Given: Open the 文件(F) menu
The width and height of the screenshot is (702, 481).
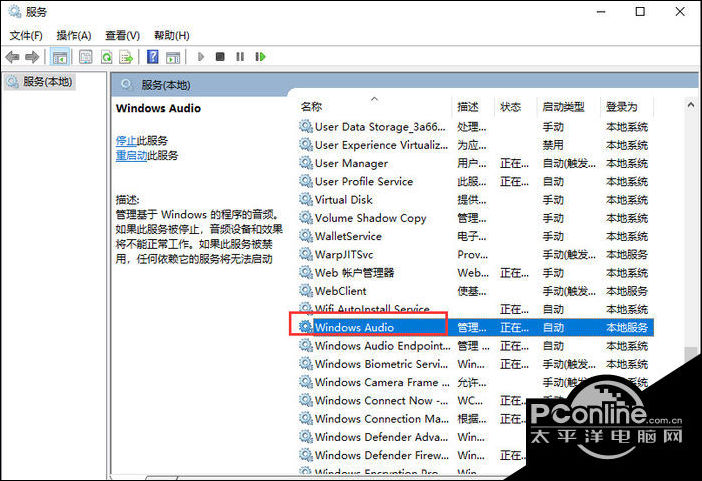Looking at the screenshot, I should [26, 35].
